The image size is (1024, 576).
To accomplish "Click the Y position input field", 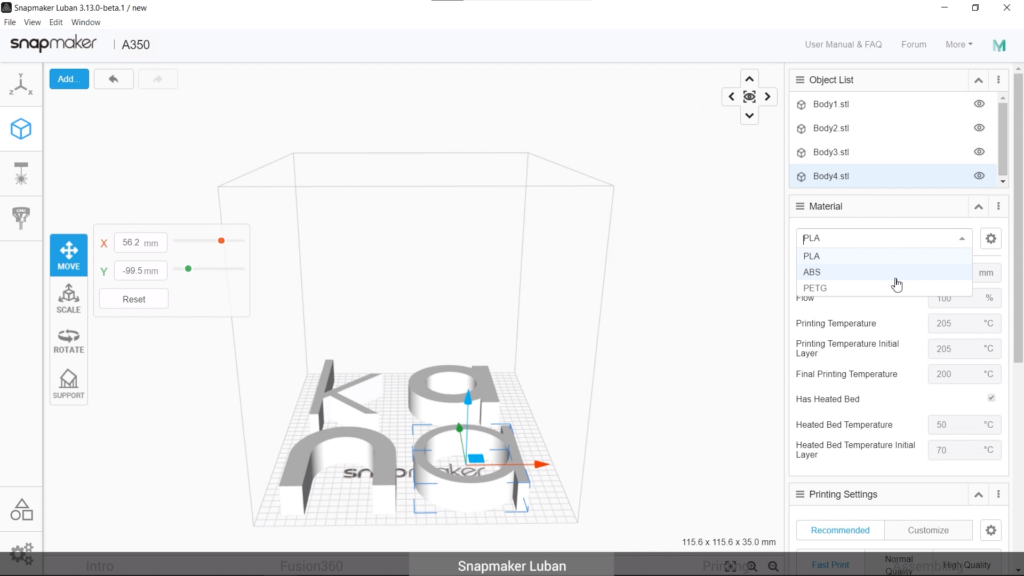I will coord(140,270).
